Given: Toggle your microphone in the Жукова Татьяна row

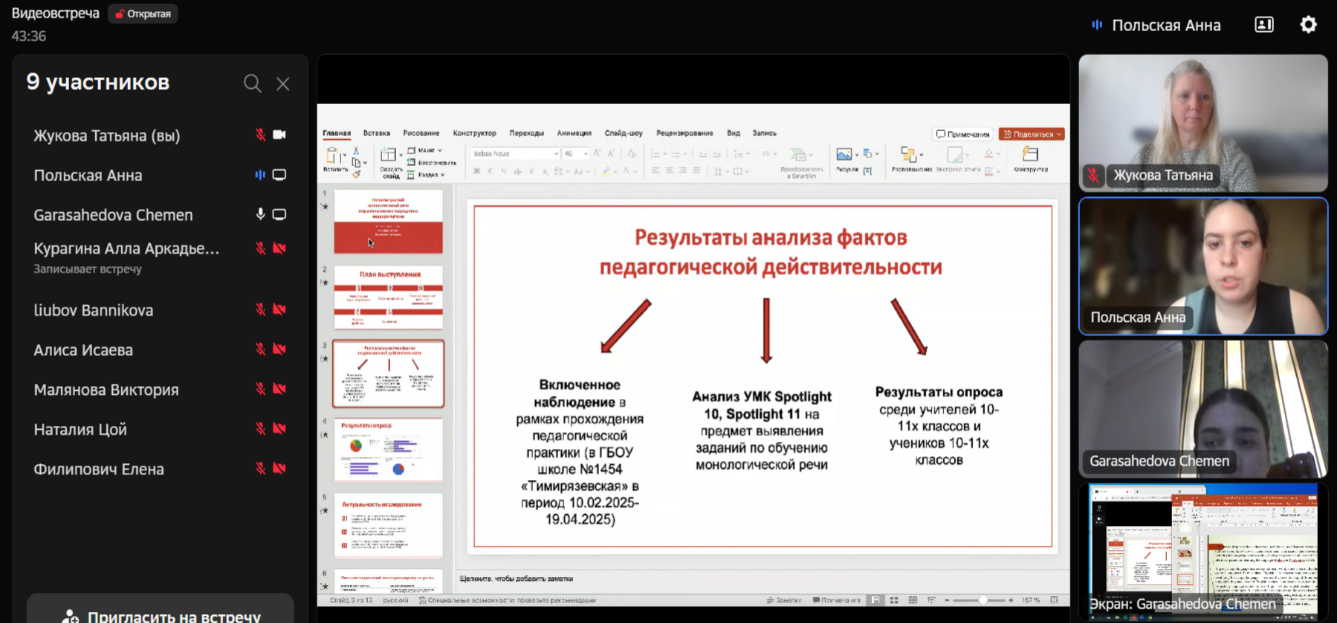Looking at the screenshot, I should point(260,135).
